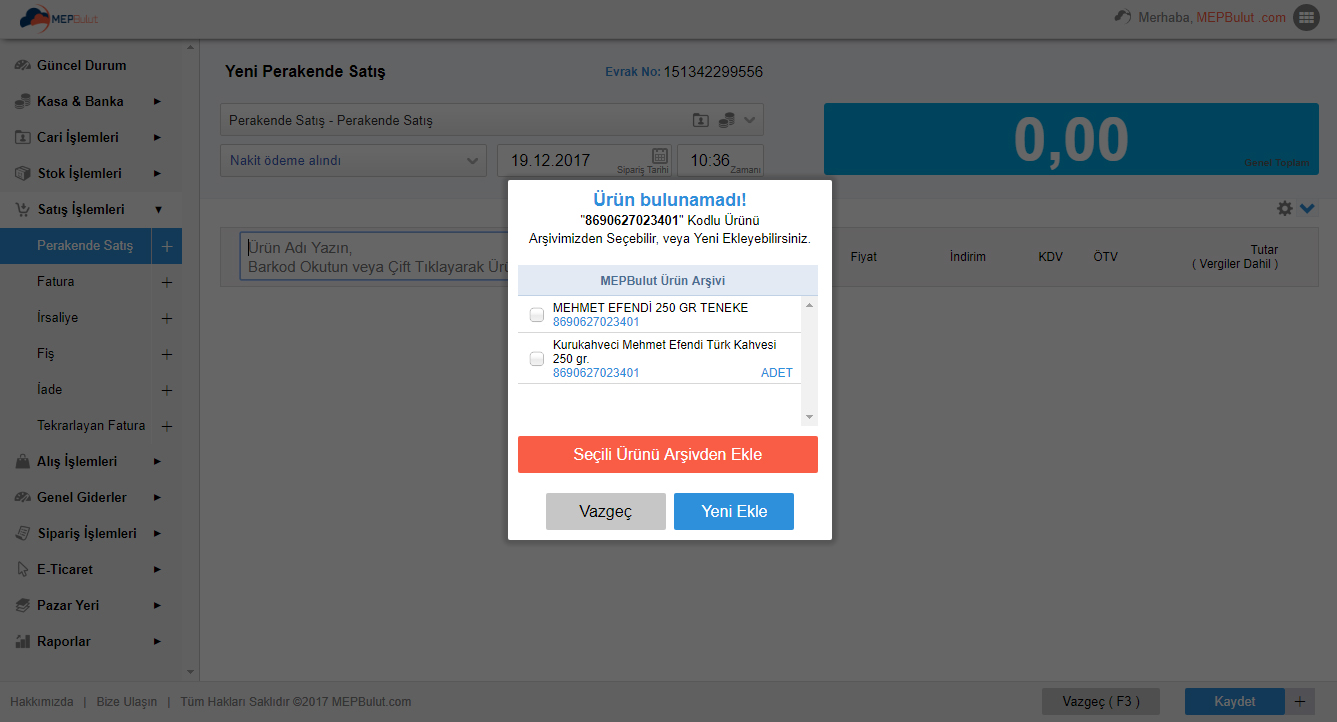The width and height of the screenshot is (1337, 722).
Task: Click the Hakkımızda footer link
Action: [x=42, y=702]
